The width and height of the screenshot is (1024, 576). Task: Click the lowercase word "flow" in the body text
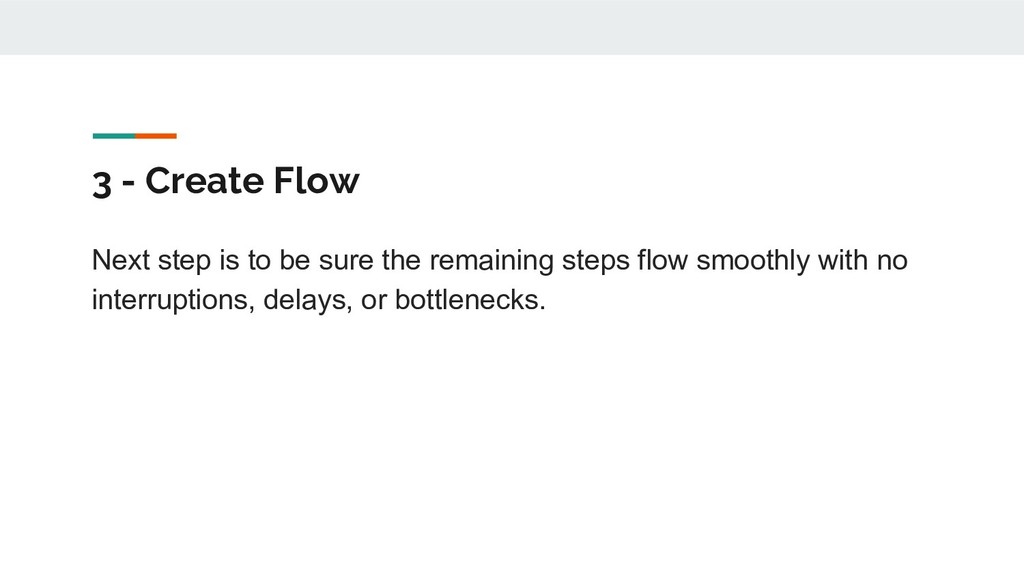[x=662, y=260]
